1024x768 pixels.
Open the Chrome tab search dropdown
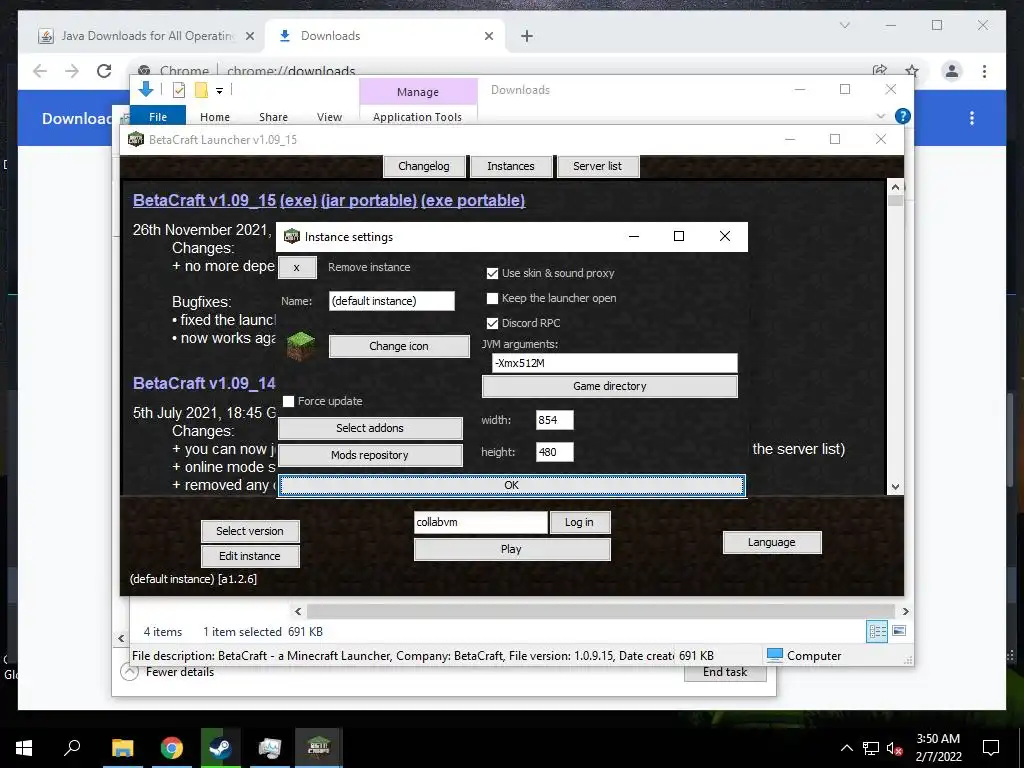pyautogui.click(x=844, y=25)
